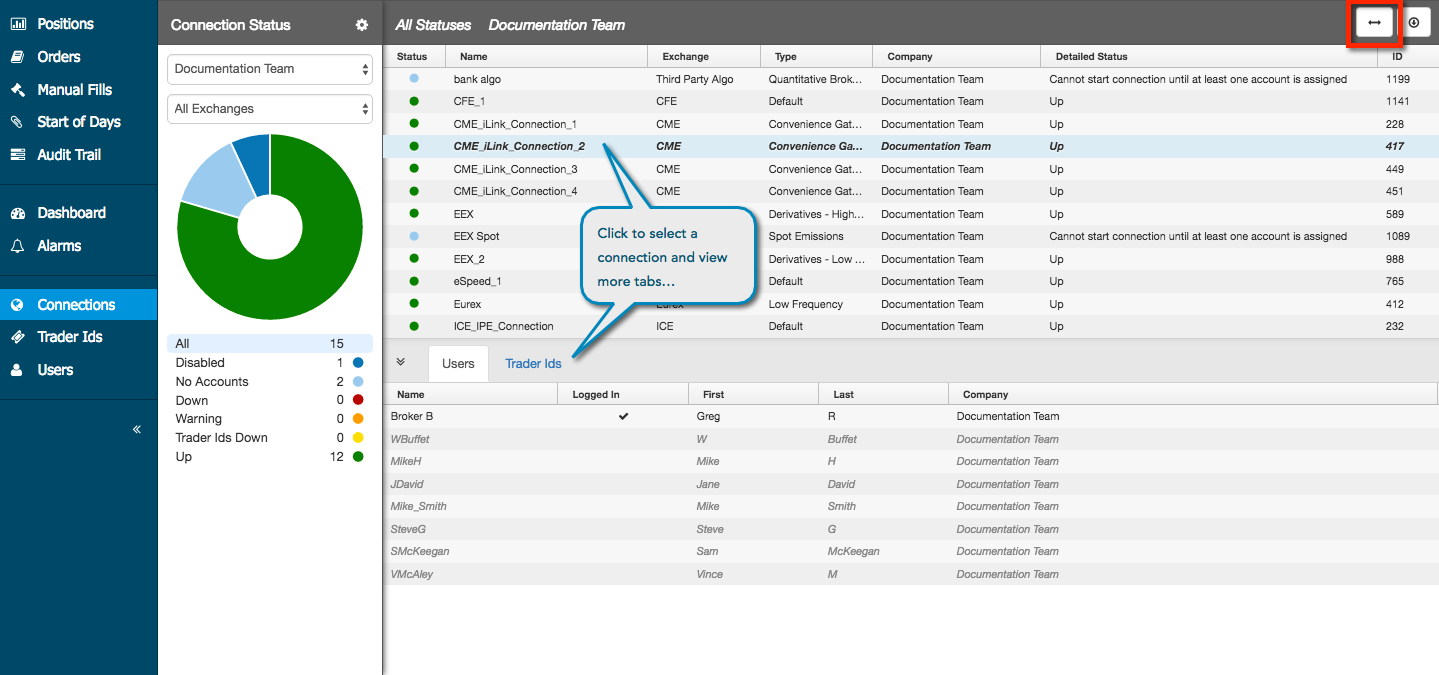
Task: Collapse the lower details panel chevron
Action: pyautogui.click(x=401, y=362)
